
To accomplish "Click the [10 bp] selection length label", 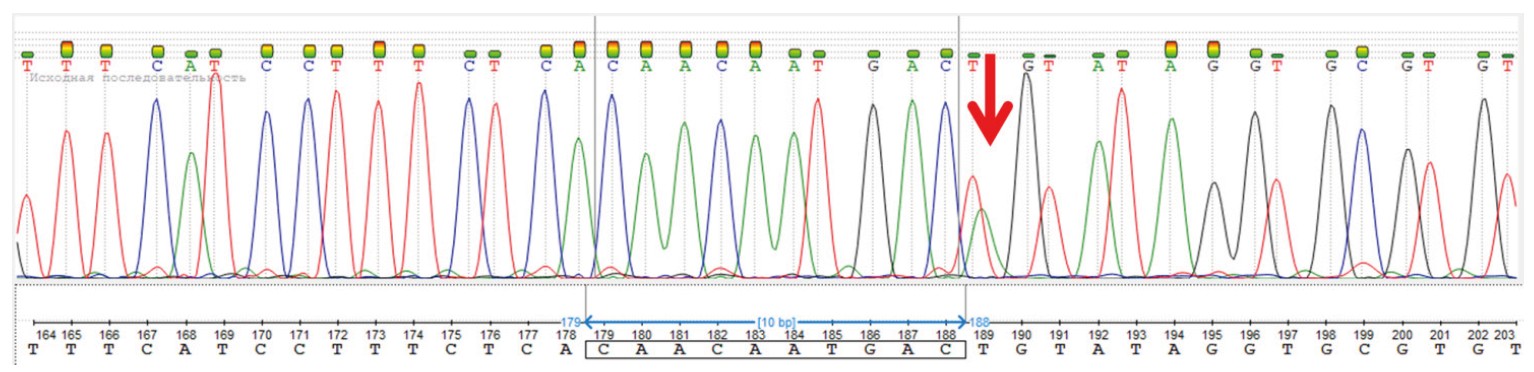I will [x=776, y=321].
